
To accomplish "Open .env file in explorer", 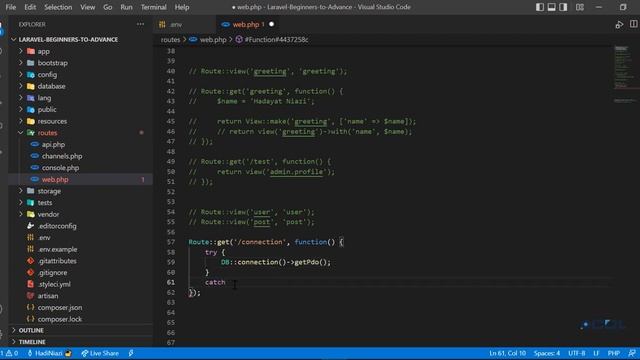I will coord(44,238).
